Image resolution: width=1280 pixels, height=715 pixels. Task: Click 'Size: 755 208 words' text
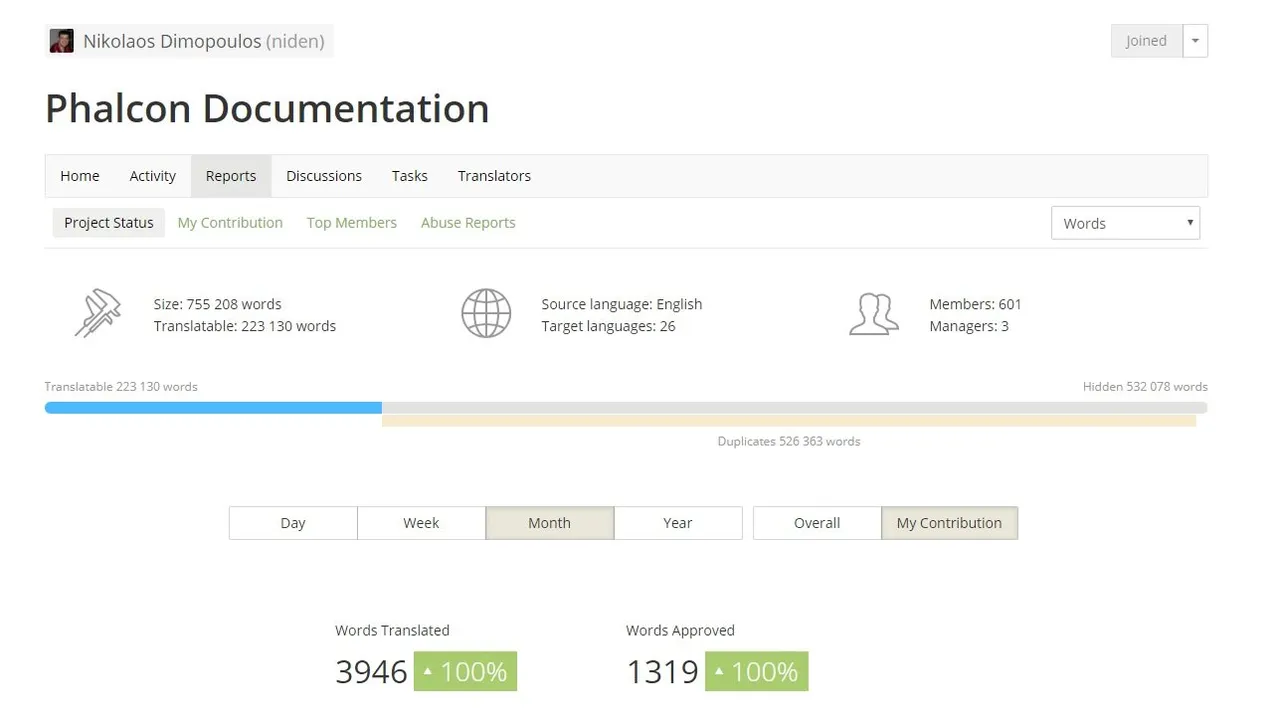(x=217, y=304)
